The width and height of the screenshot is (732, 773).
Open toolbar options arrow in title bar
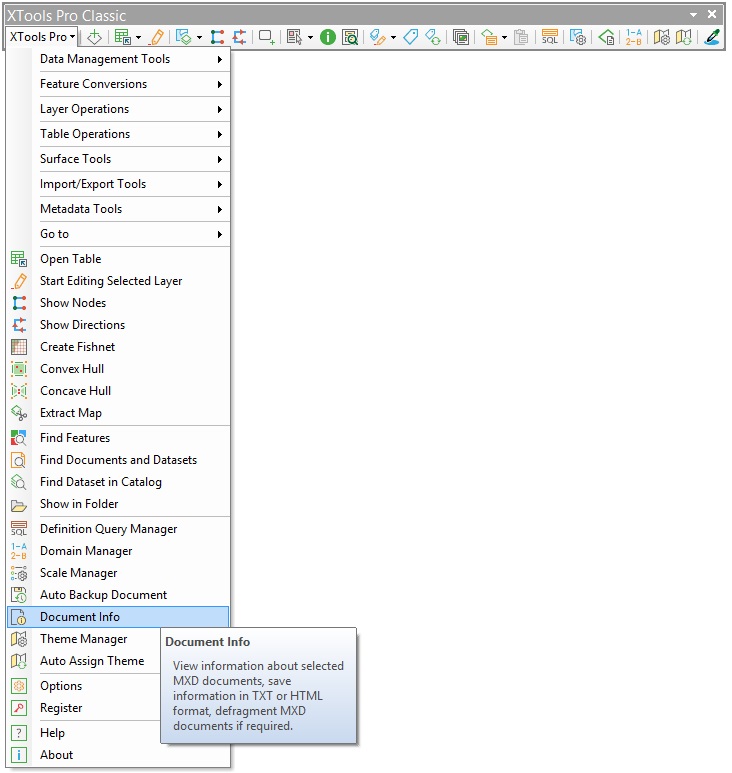pos(693,15)
